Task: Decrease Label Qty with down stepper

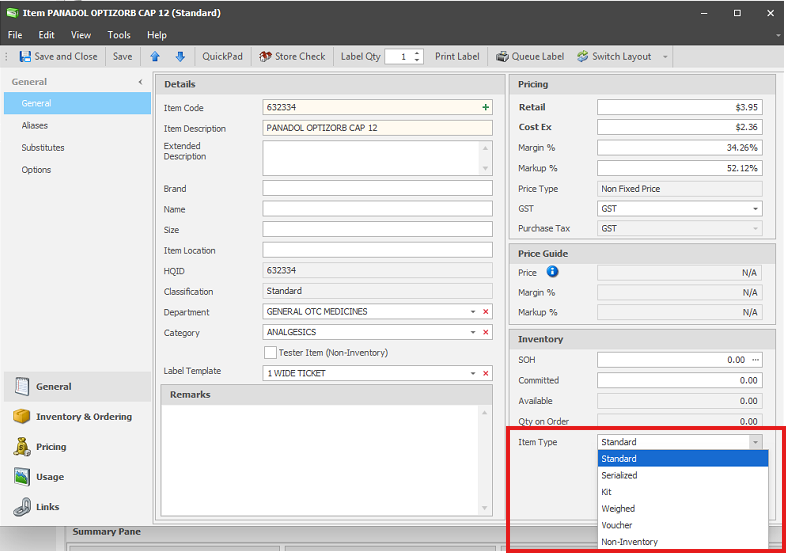Action: [417, 60]
